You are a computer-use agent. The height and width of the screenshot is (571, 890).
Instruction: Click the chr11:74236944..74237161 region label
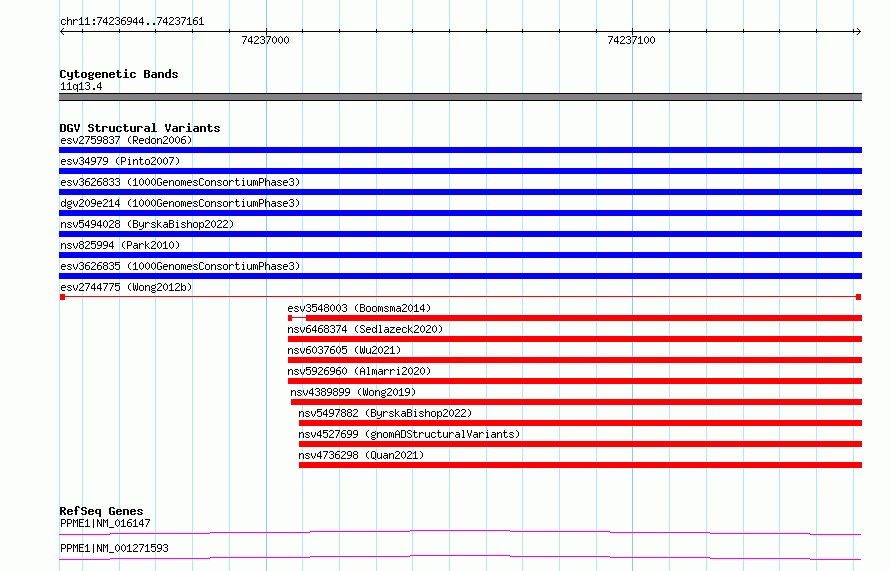point(132,22)
